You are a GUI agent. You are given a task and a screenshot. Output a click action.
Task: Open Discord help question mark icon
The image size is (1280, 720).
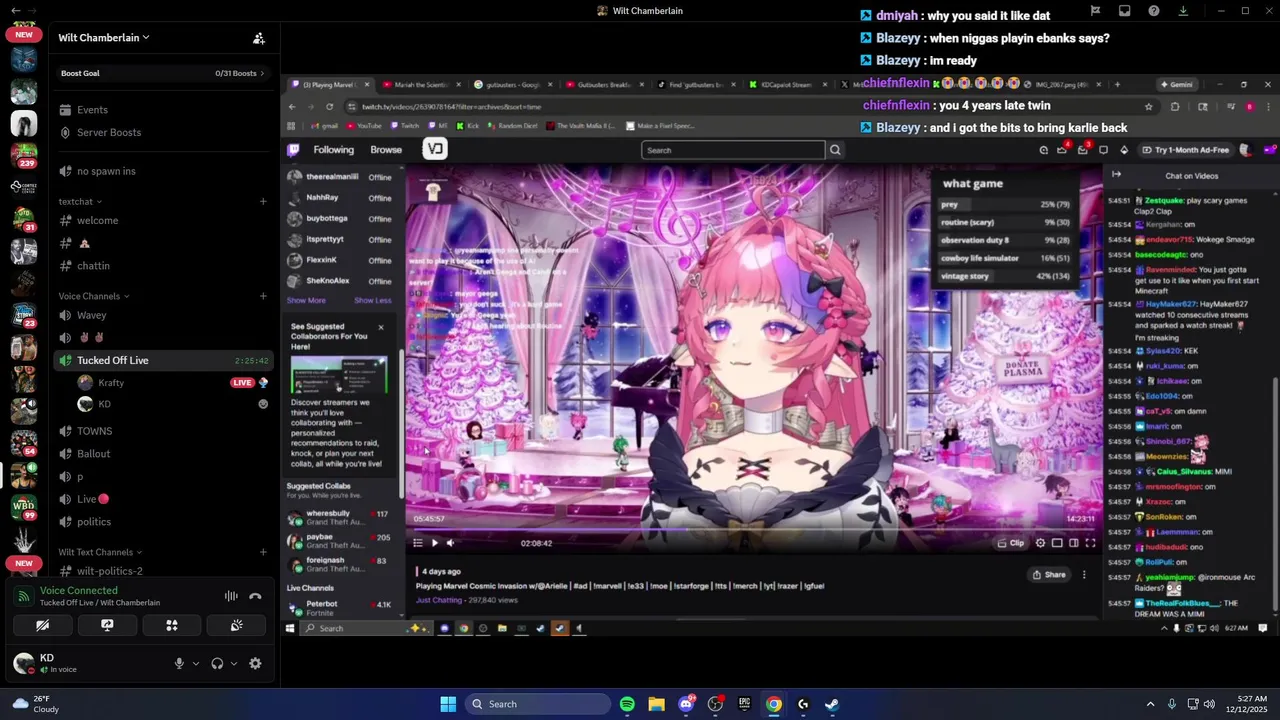pyautogui.click(x=1154, y=11)
